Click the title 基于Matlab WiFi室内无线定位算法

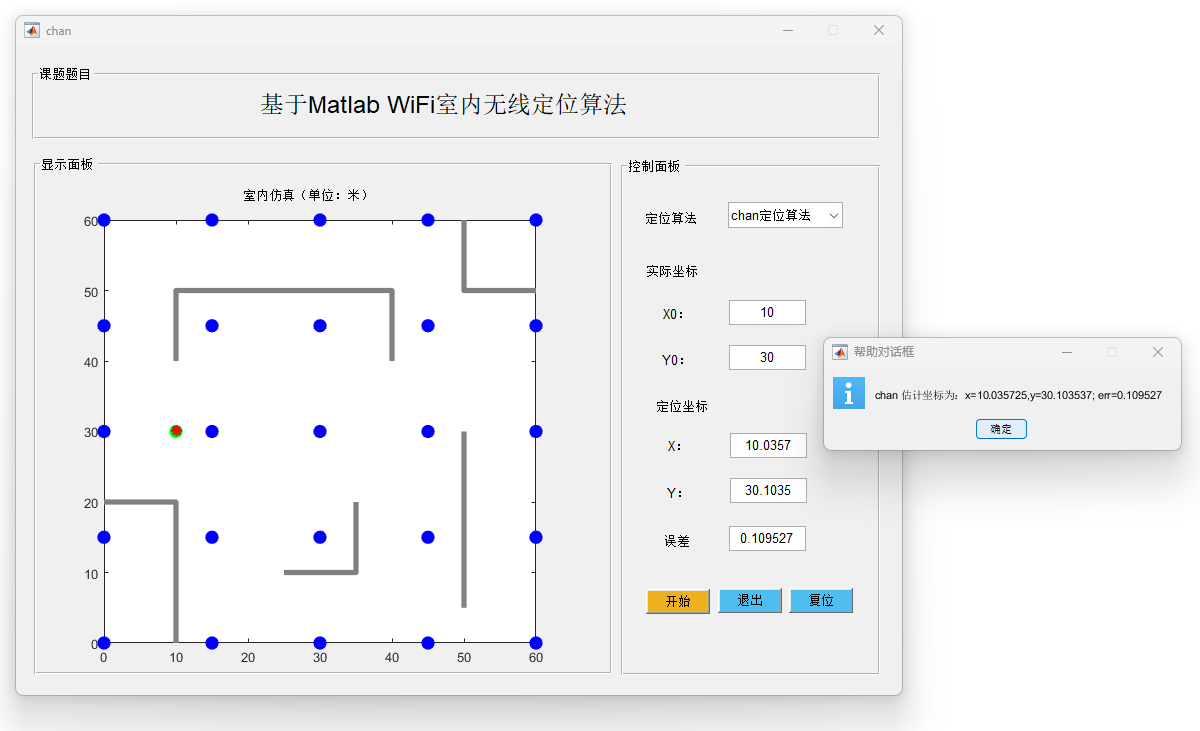tap(443, 104)
